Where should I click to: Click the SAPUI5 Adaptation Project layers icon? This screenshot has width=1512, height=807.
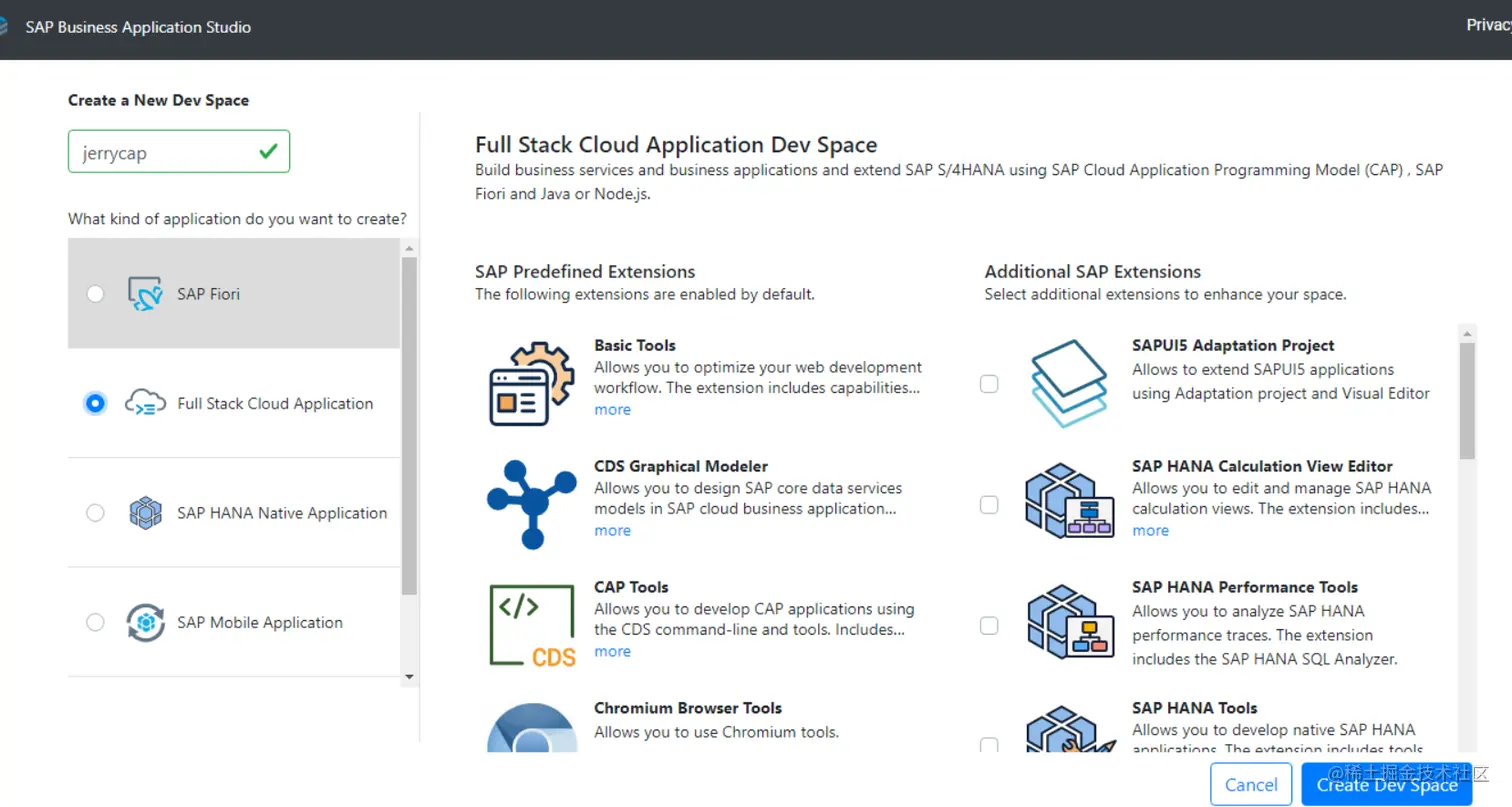coord(1069,384)
